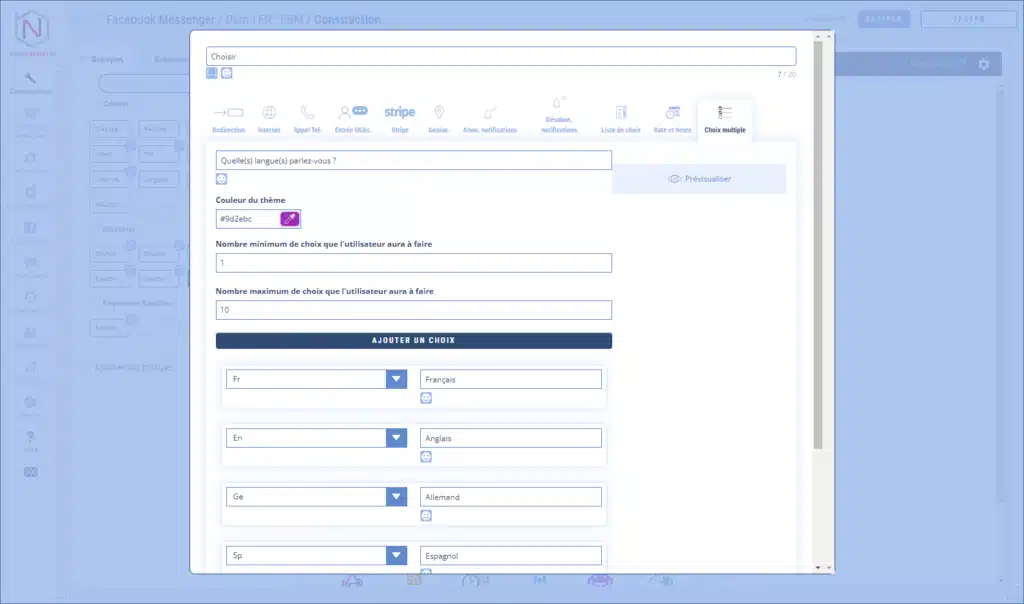The height and width of the screenshot is (604, 1024).
Task: Open Abon. notifications bell icon
Action: pos(489,118)
